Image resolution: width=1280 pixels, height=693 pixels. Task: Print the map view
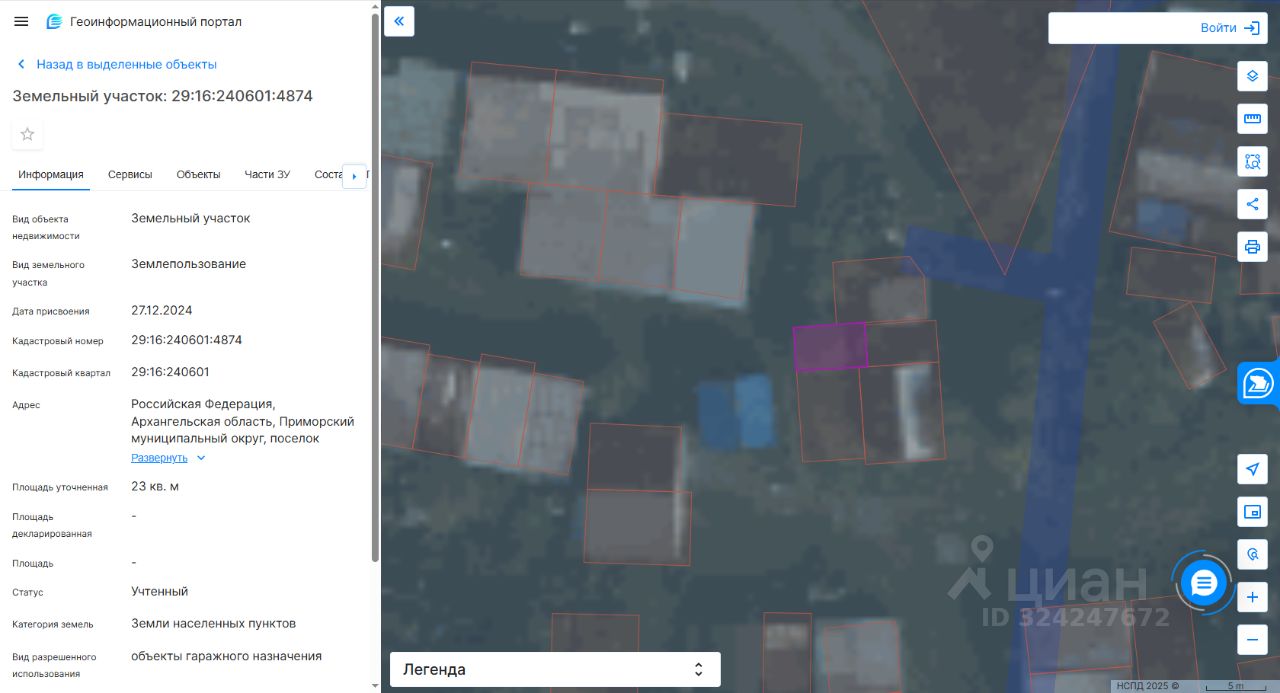pyautogui.click(x=1252, y=247)
